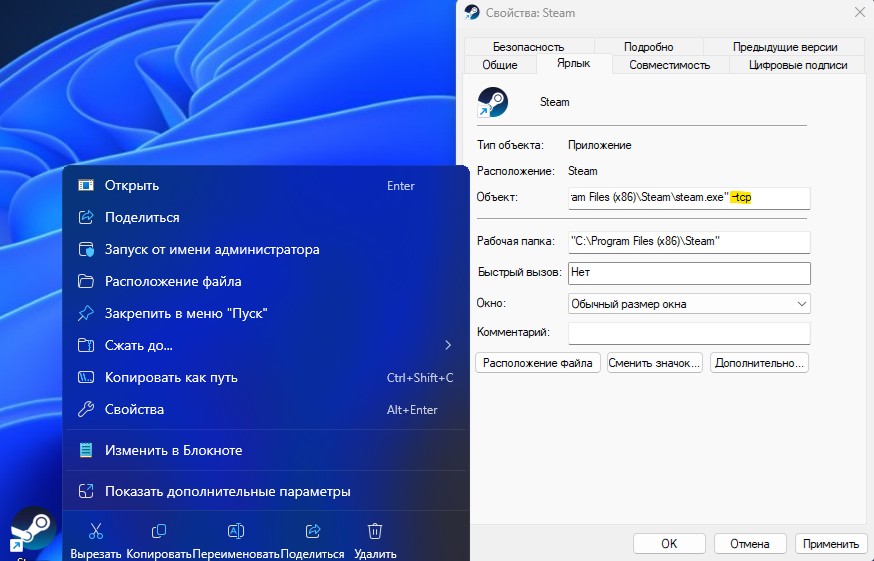Open the Окно dropdown list
874x561 pixels.
[689, 304]
